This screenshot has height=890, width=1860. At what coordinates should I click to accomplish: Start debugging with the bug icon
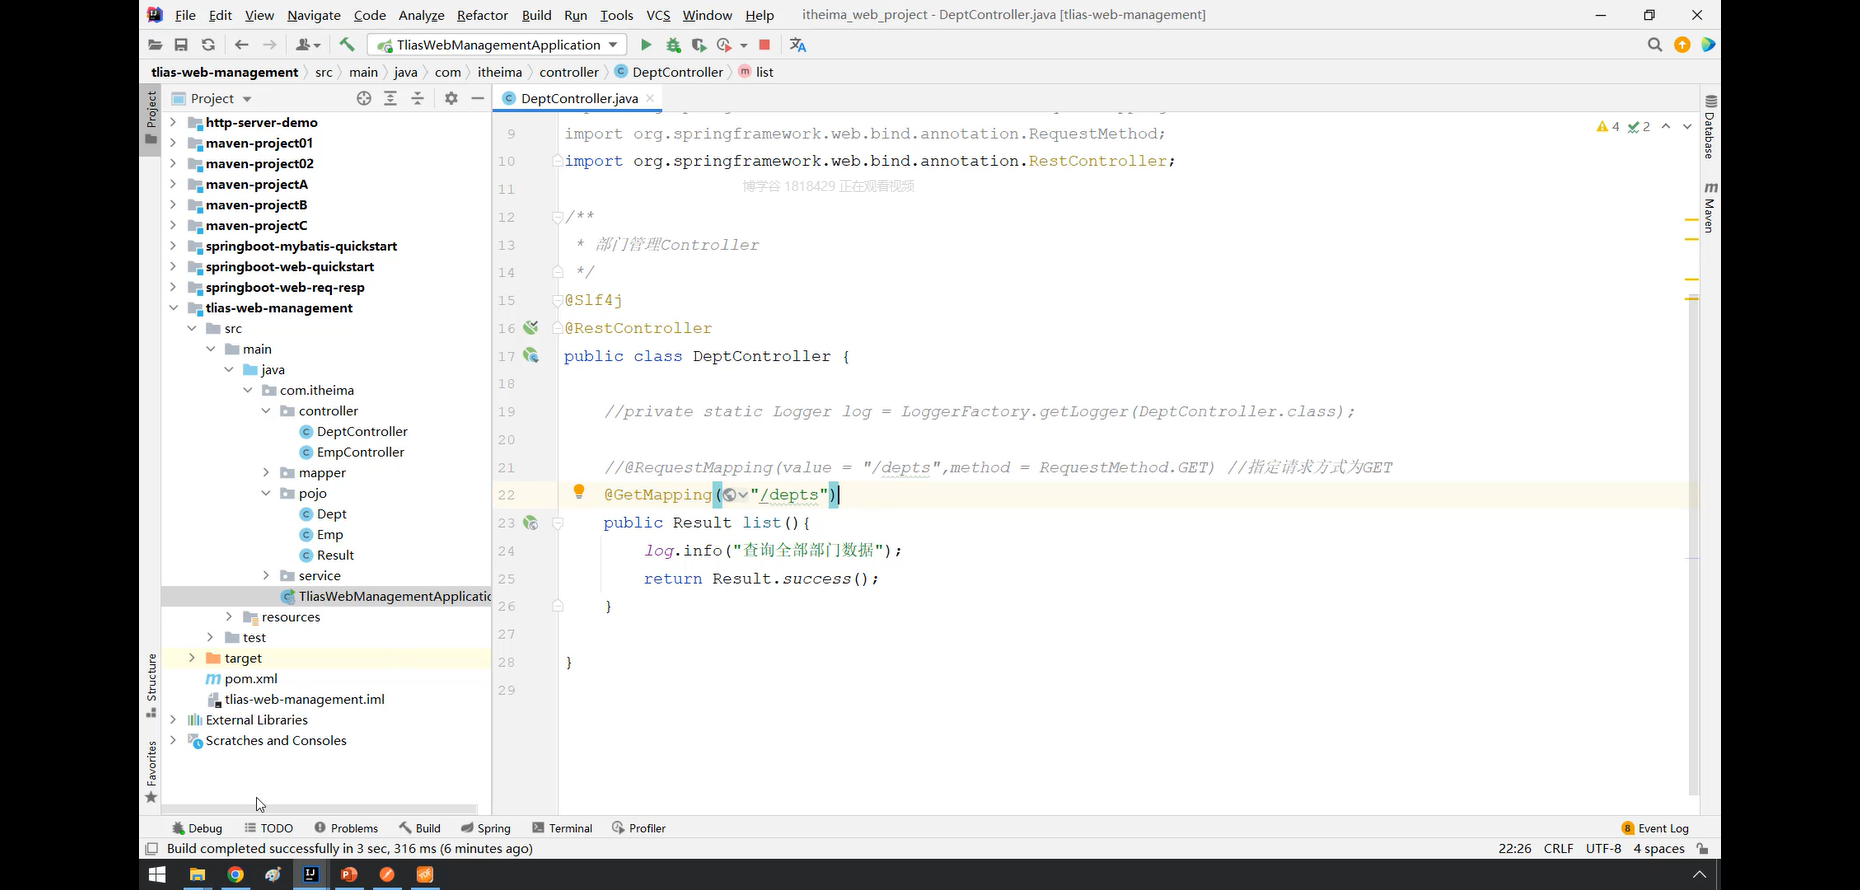coord(673,45)
